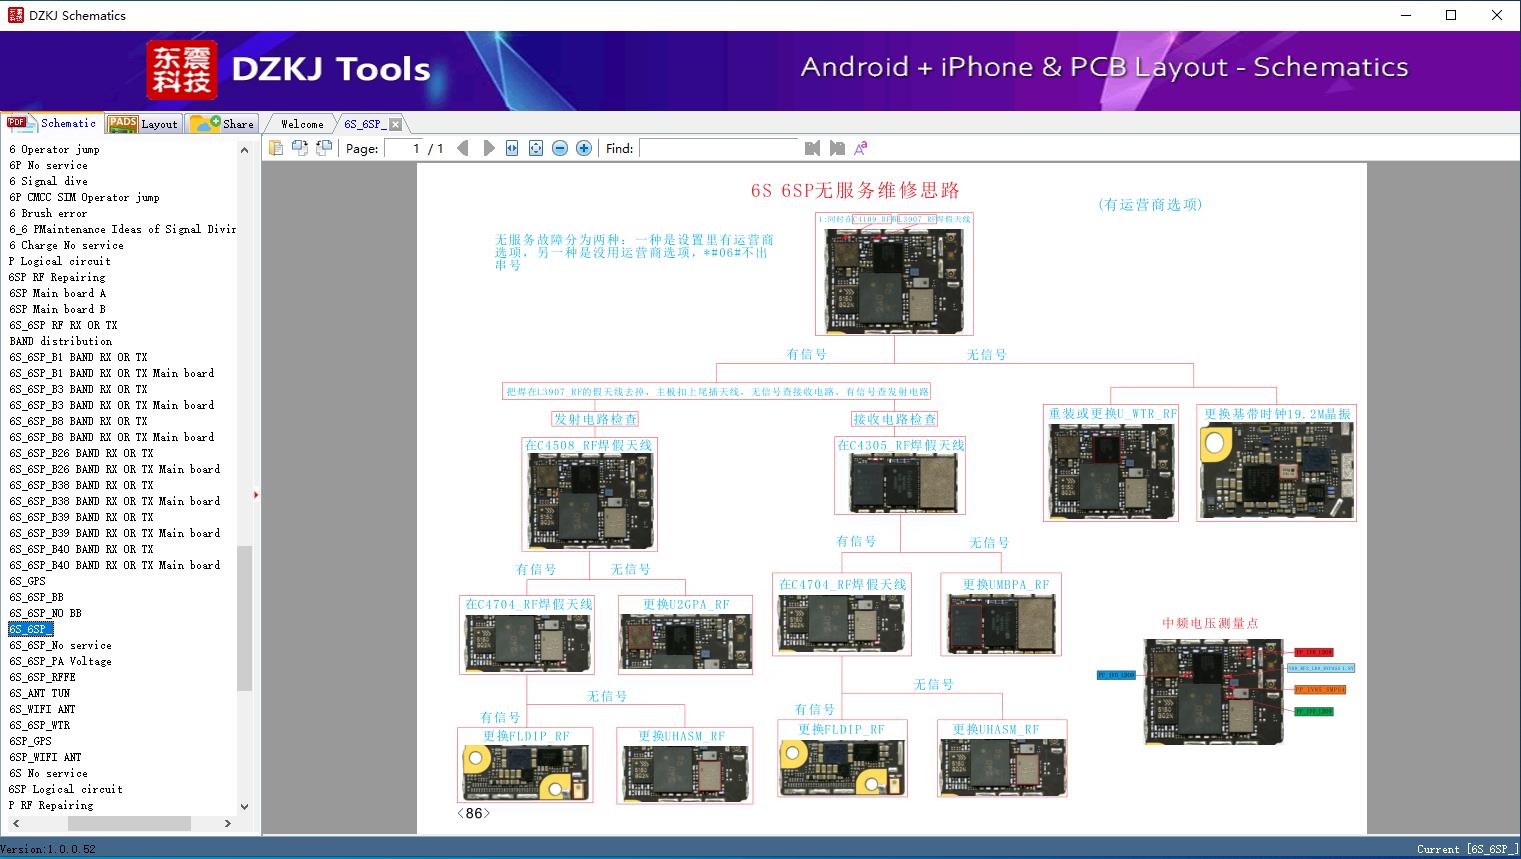Open '6SP Main board A' entry

(x=57, y=293)
